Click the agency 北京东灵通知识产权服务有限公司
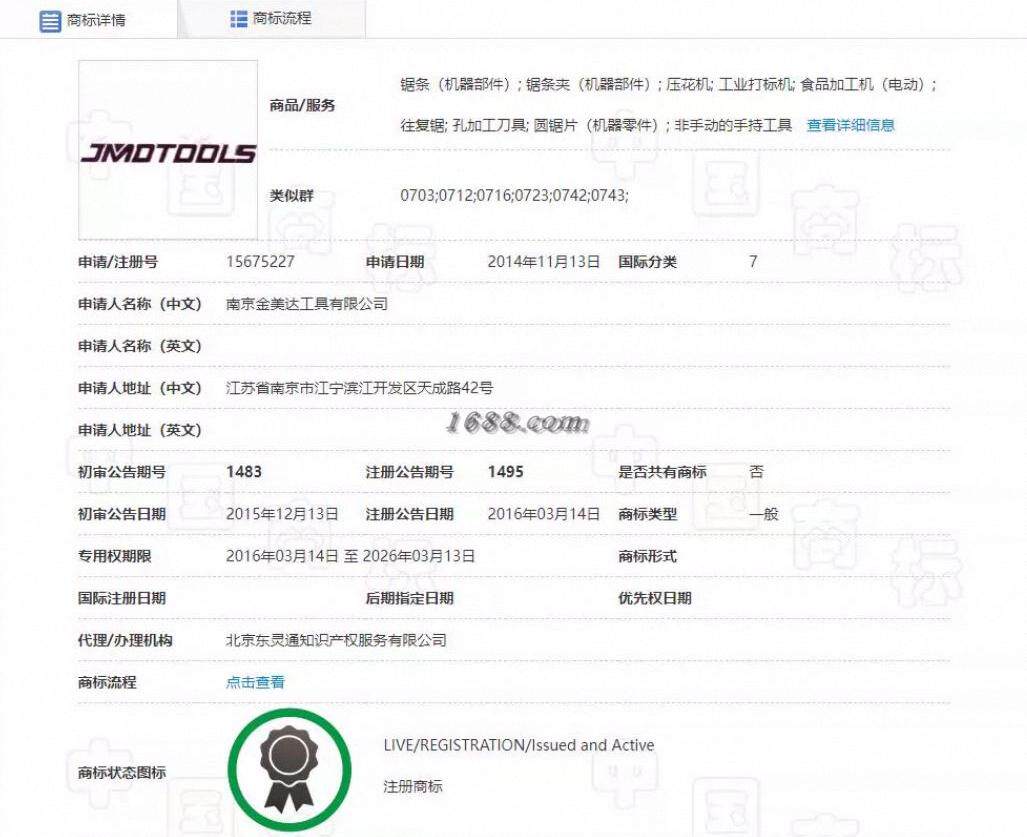The height and width of the screenshot is (837, 1027). point(336,640)
